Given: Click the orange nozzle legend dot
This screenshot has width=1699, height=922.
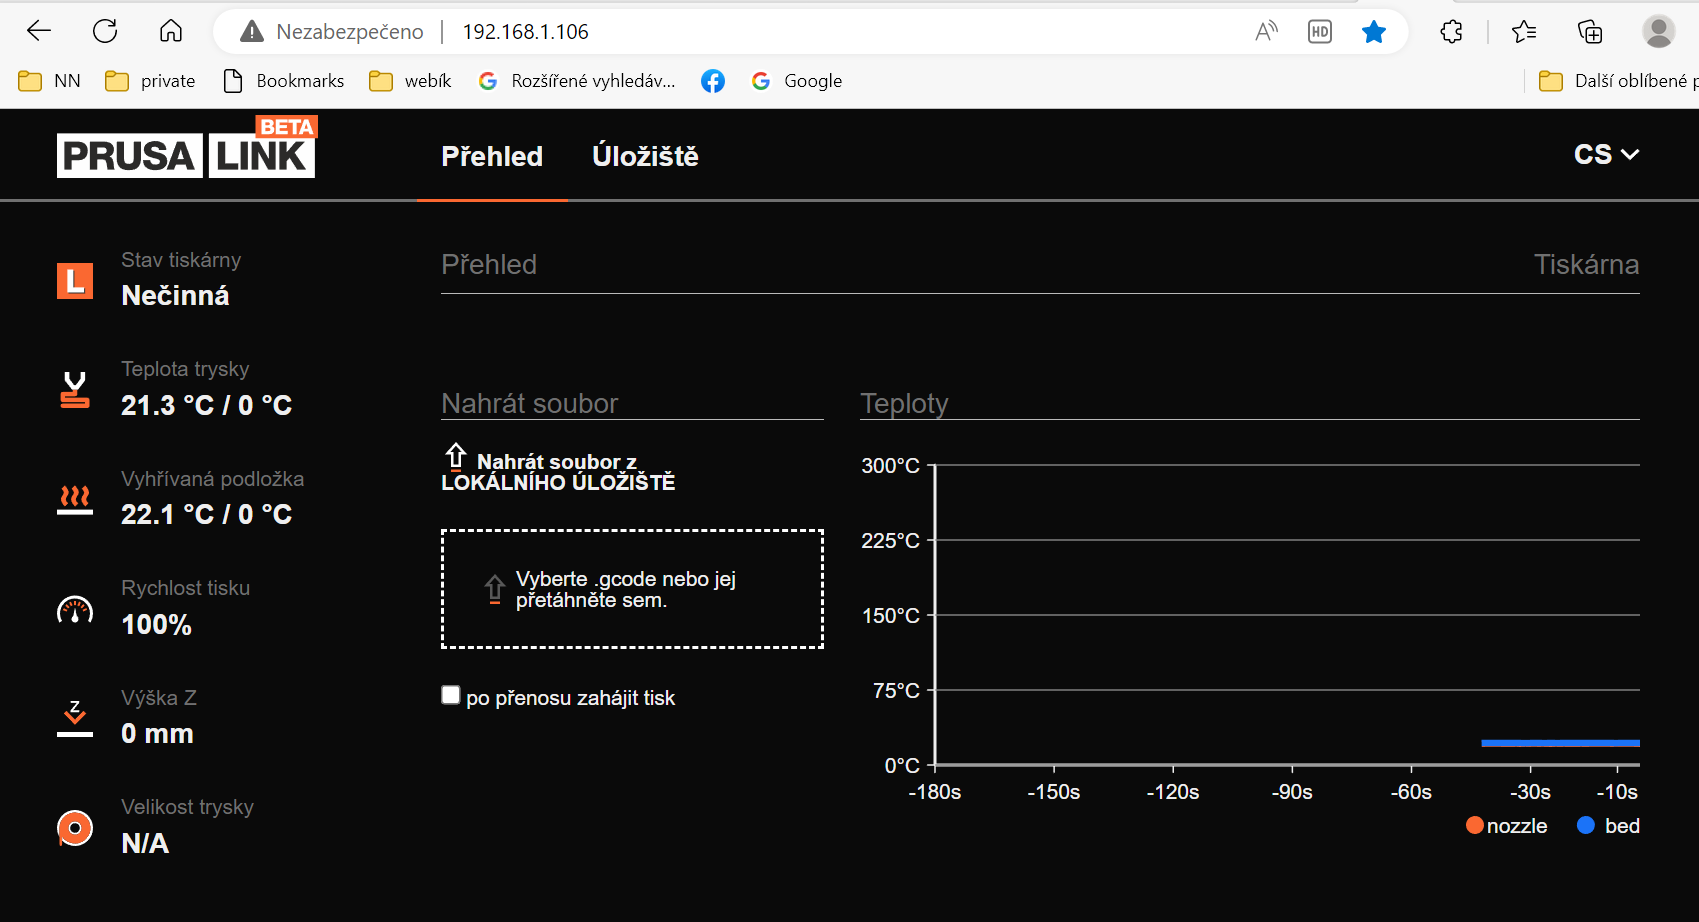Looking at the screenshot, I should click(1474, 825).
